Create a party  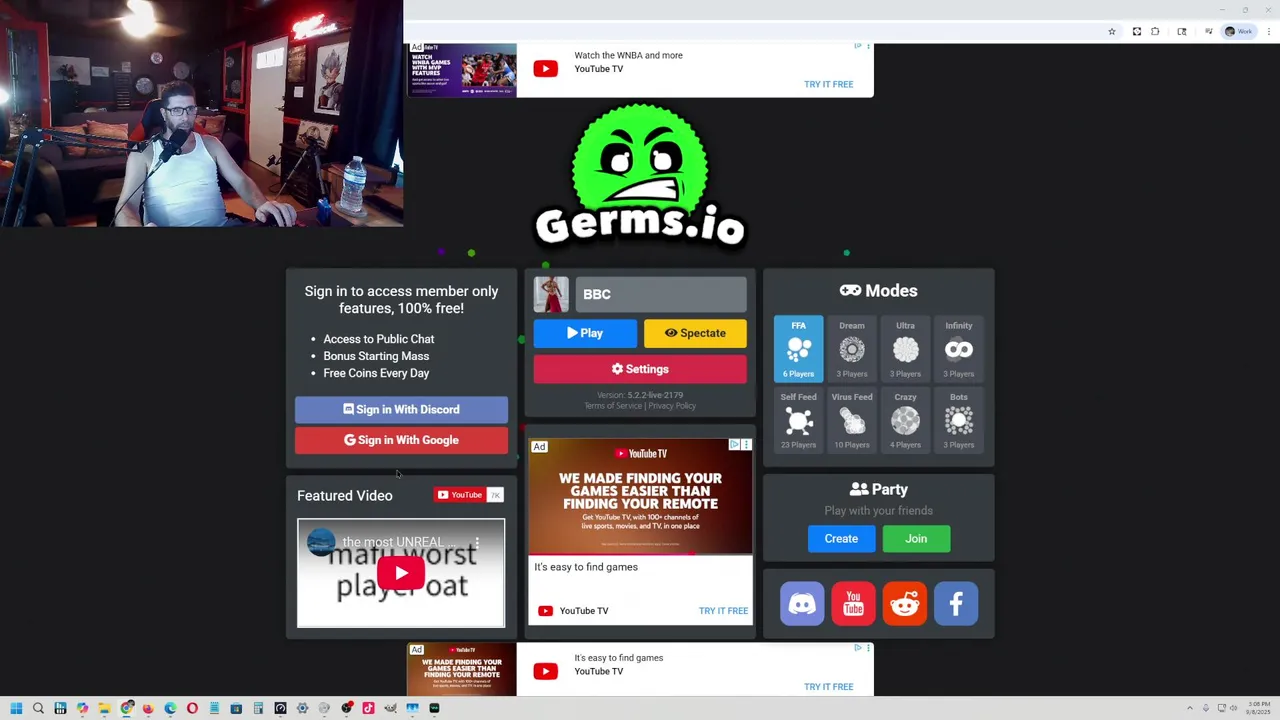click(841, 539)
